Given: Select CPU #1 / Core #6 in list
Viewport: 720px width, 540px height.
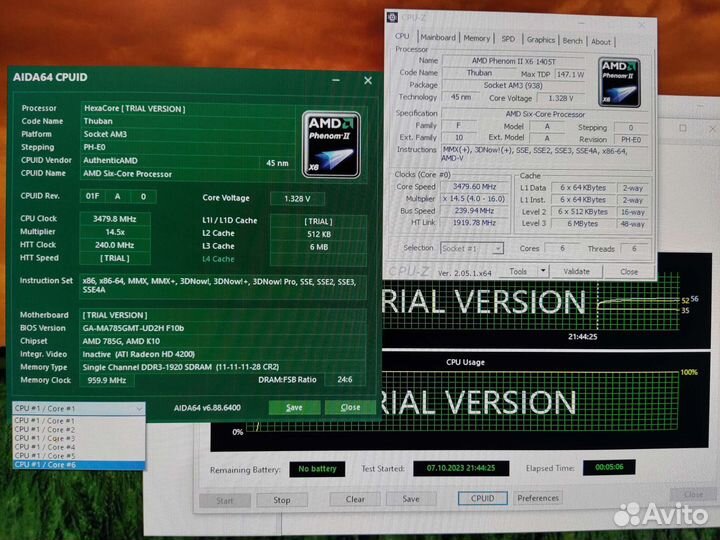Looking at the screenshot, I should click(x=79, y=465).
